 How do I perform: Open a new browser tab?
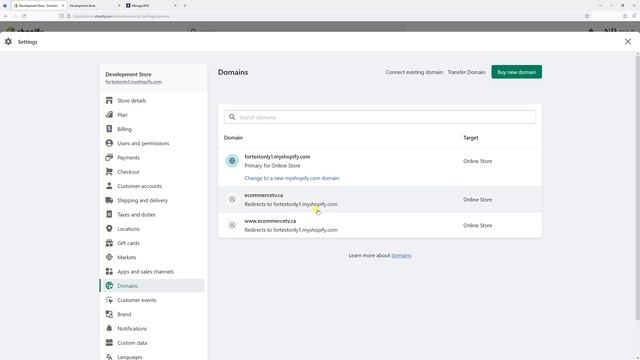point(184,6)
